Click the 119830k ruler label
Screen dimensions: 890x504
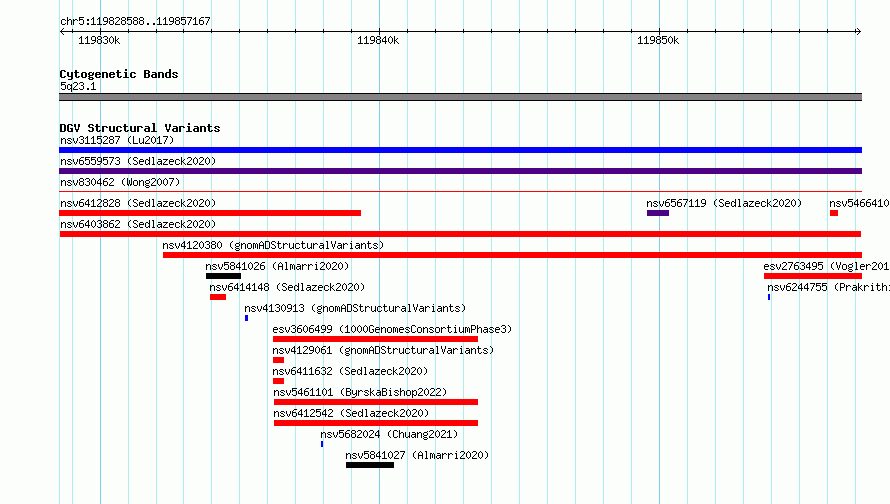[99, 40]
